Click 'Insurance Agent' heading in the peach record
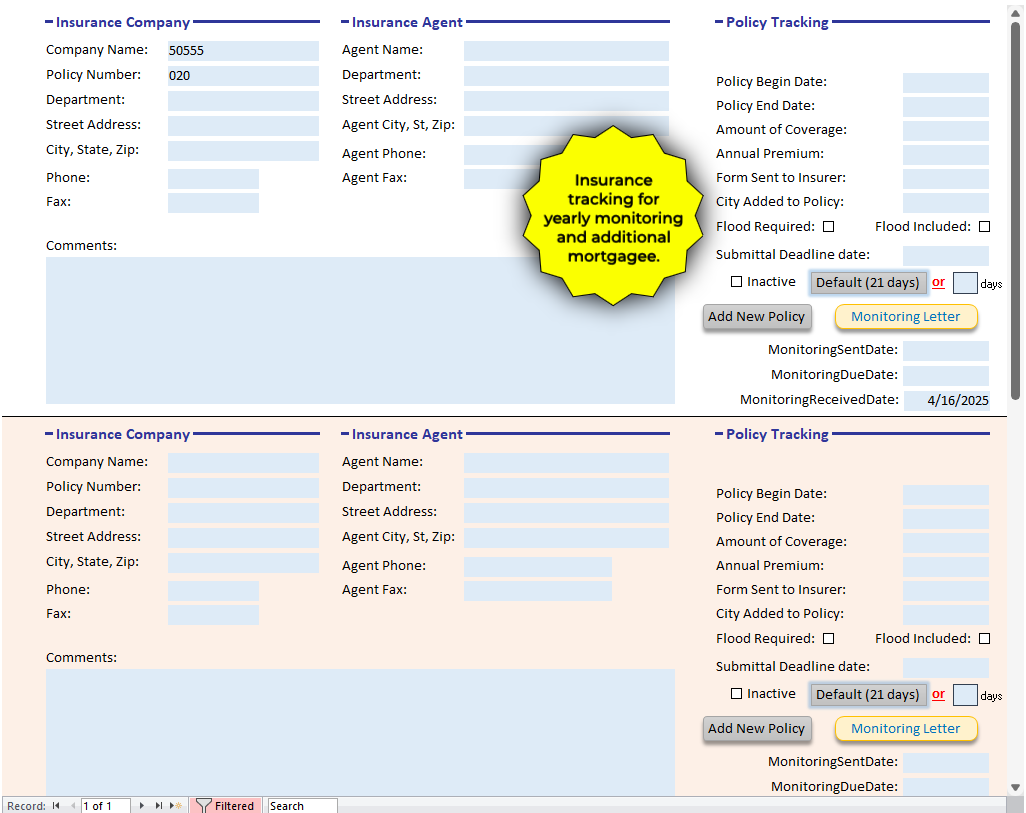 pos(407,434)
